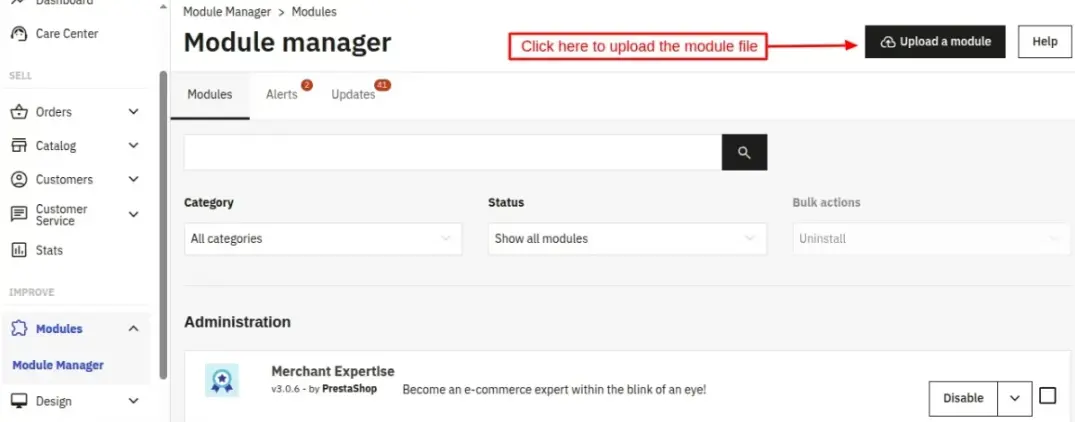Click the Orders basket icon
Screen dimensions: 1075x422
click(19, 112)
